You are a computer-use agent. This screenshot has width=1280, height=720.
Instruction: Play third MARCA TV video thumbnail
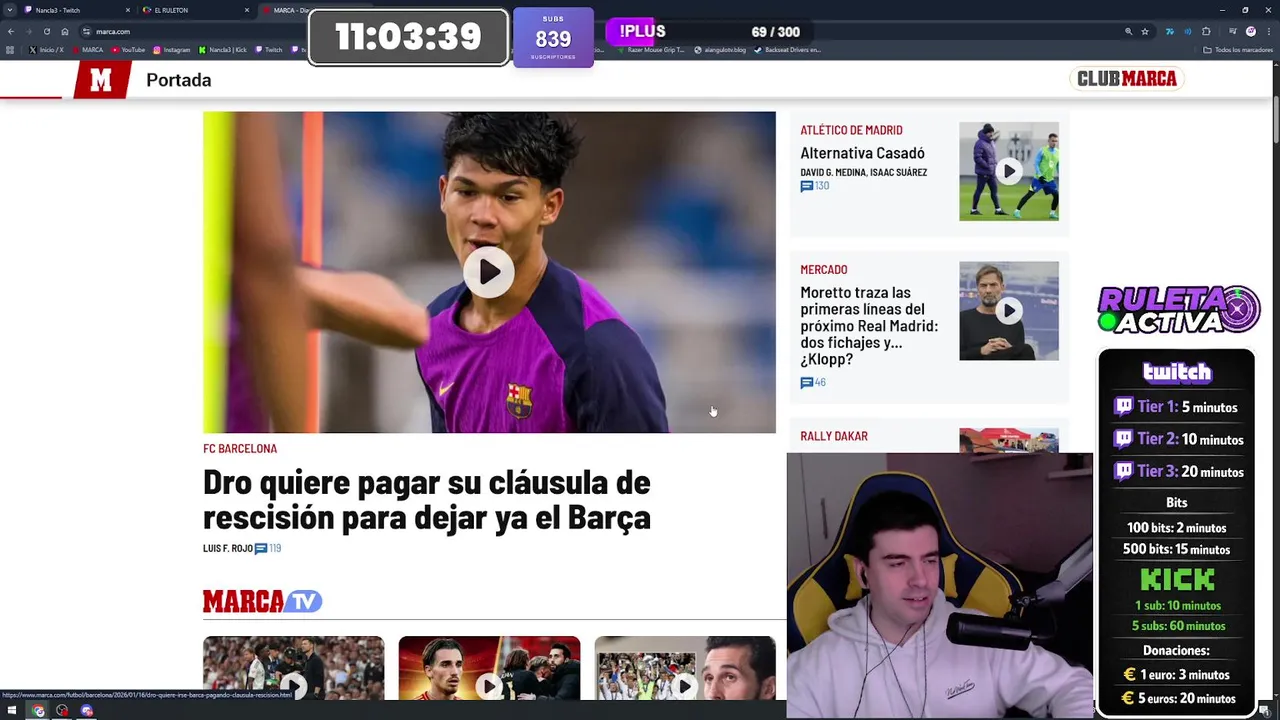pyautogui.click(x=684, y=668)
